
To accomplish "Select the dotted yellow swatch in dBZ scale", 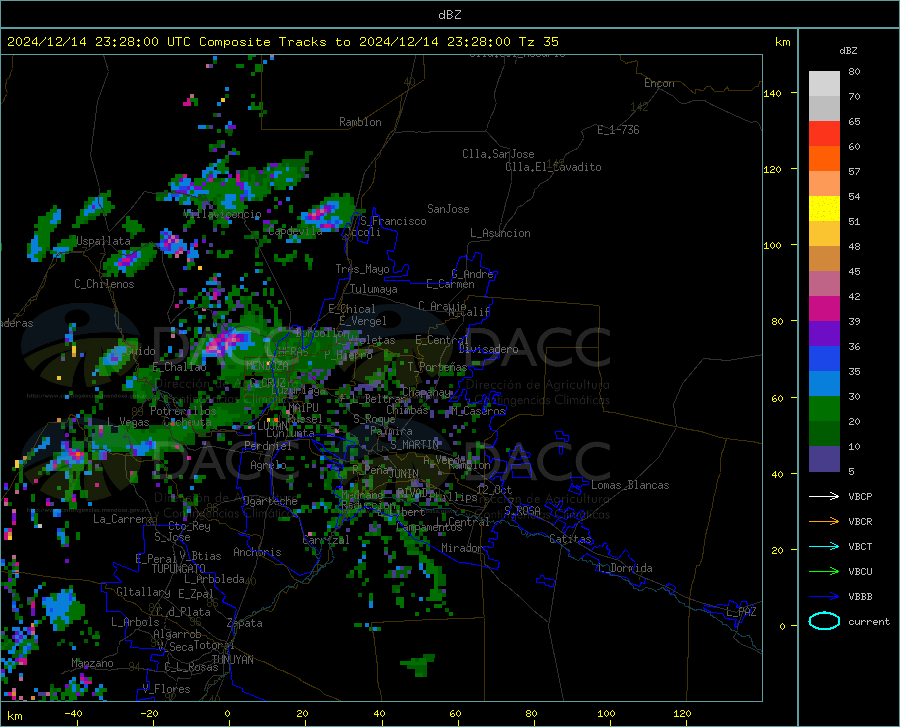I will point(824,209).
